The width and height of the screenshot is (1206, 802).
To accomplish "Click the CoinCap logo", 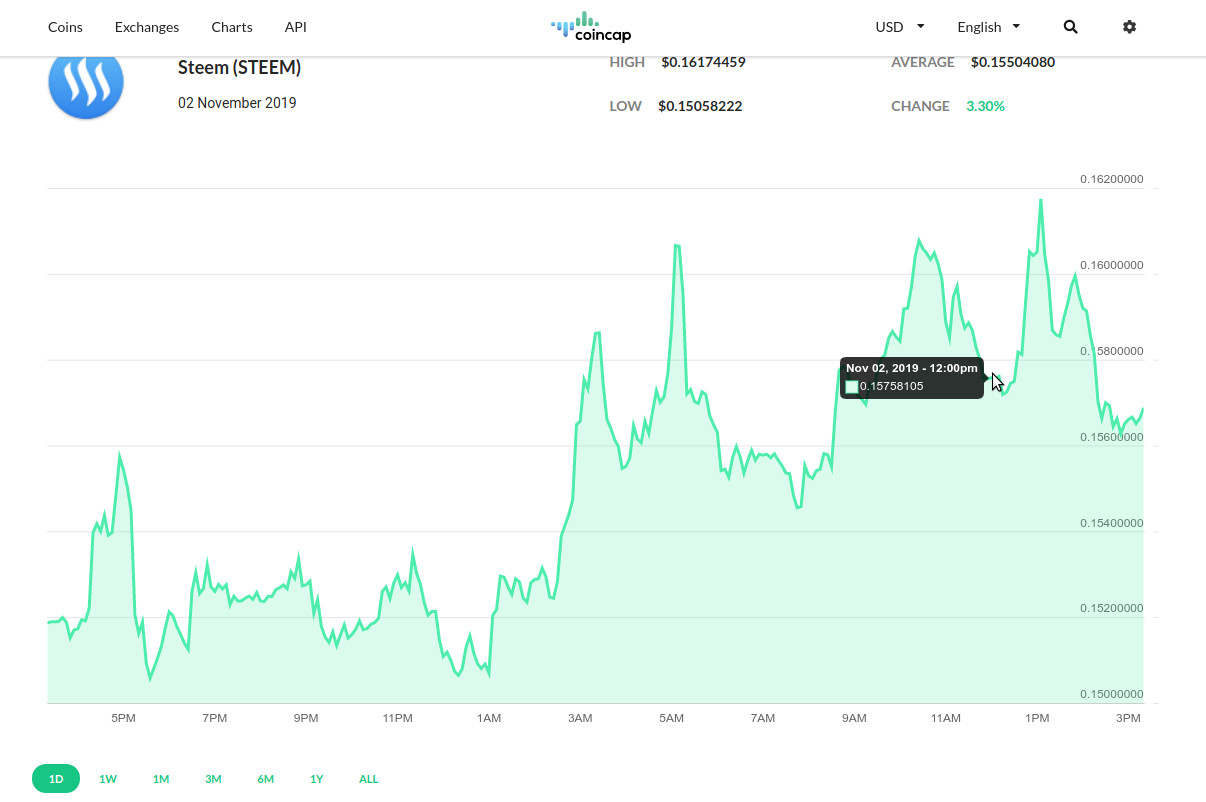I will pyautogui.click(x=591, y=27).
